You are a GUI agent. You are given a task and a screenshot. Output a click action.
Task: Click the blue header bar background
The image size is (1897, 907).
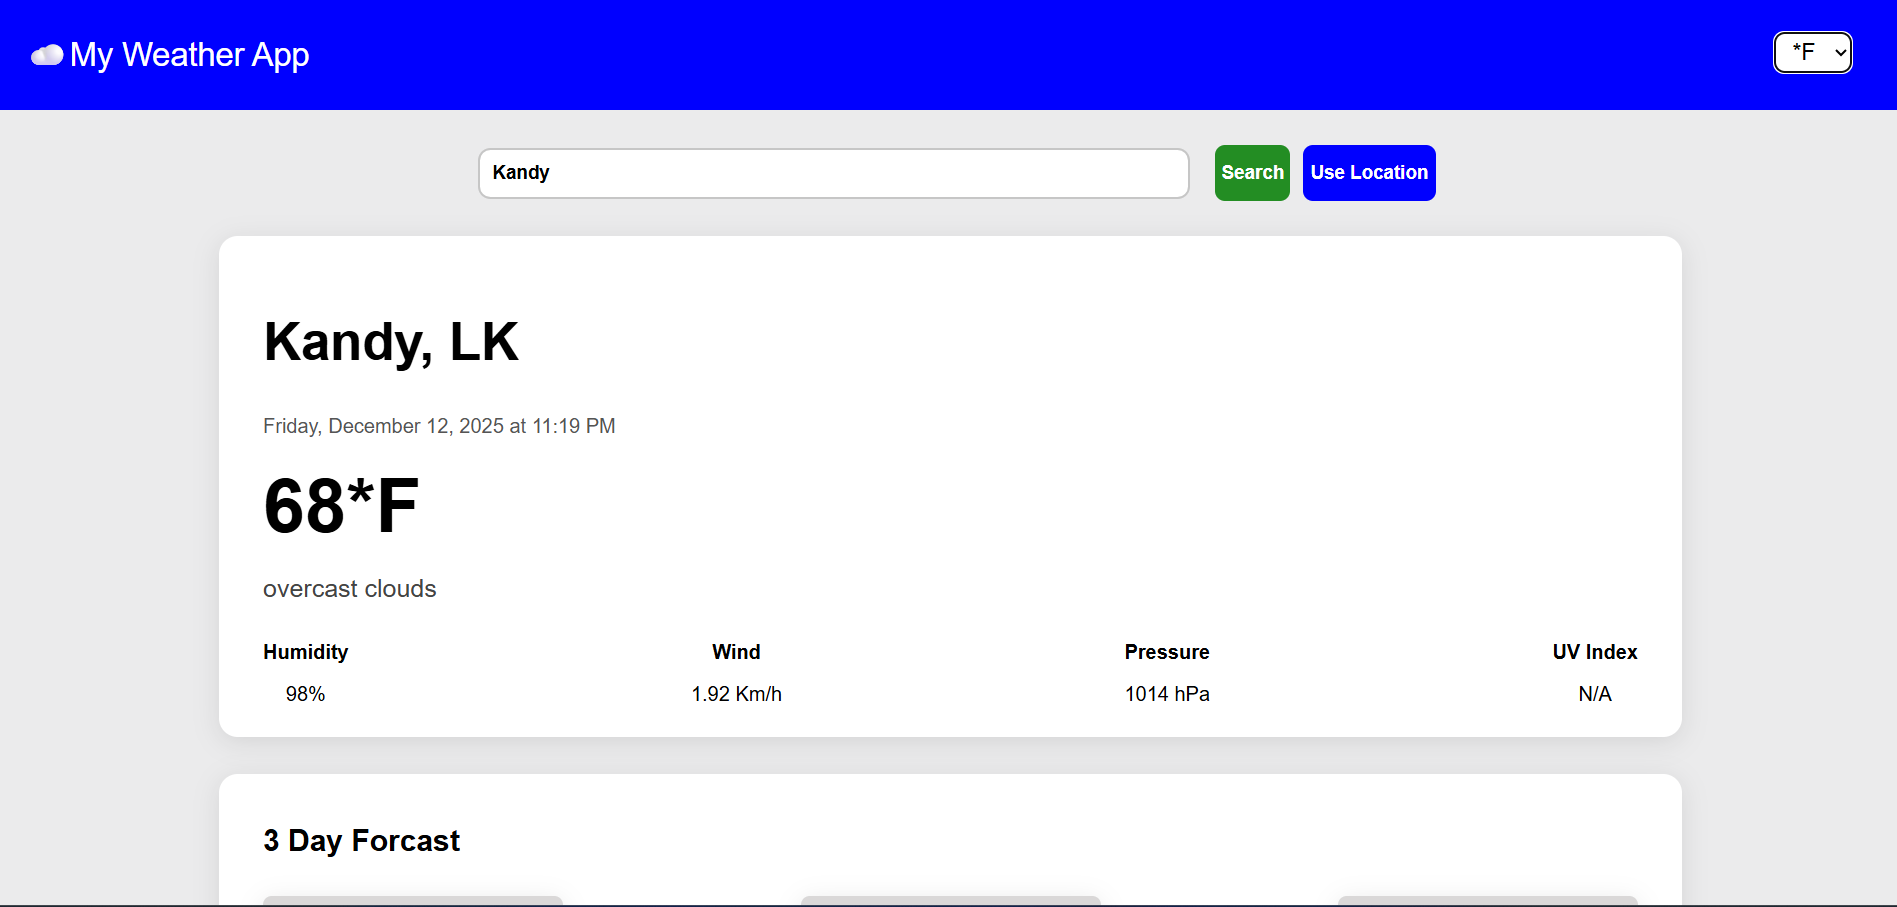[1000, 55]
